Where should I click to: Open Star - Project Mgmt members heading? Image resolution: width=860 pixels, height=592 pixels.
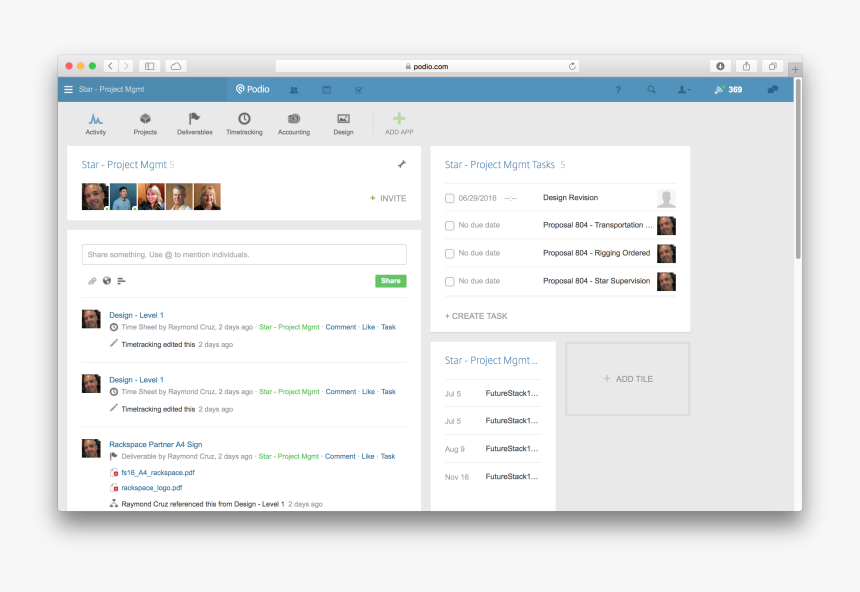click(124, 165)
